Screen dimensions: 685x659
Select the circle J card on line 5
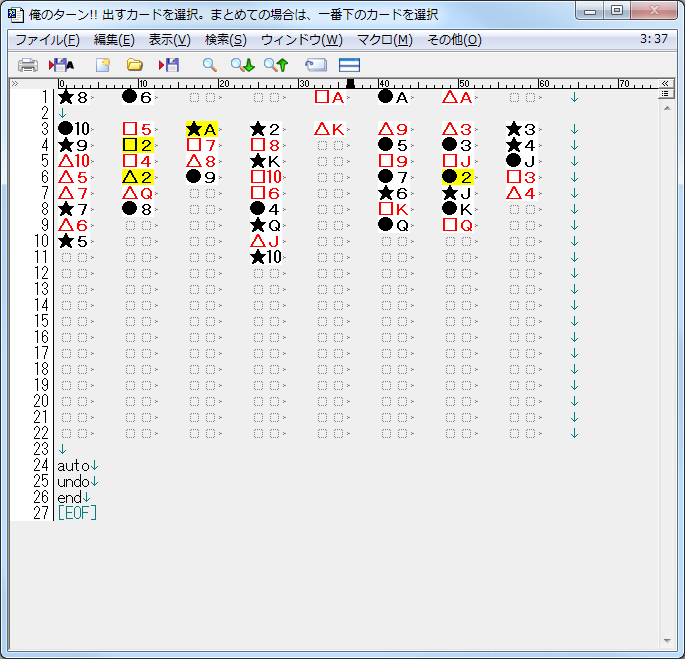click(x=522, y=161)
